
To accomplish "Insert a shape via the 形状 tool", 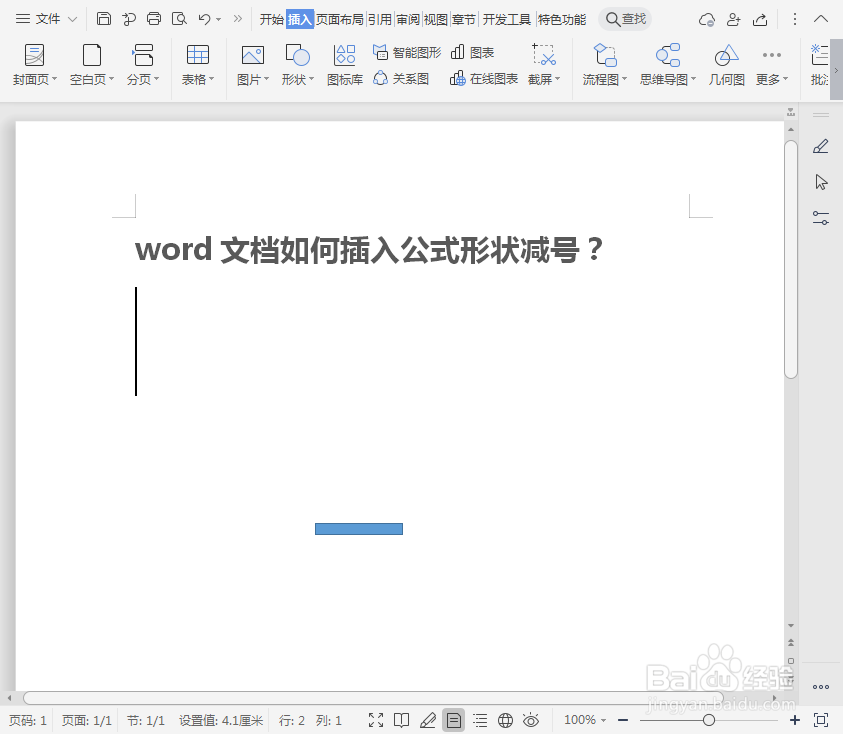I will click(x=295, y=65).
